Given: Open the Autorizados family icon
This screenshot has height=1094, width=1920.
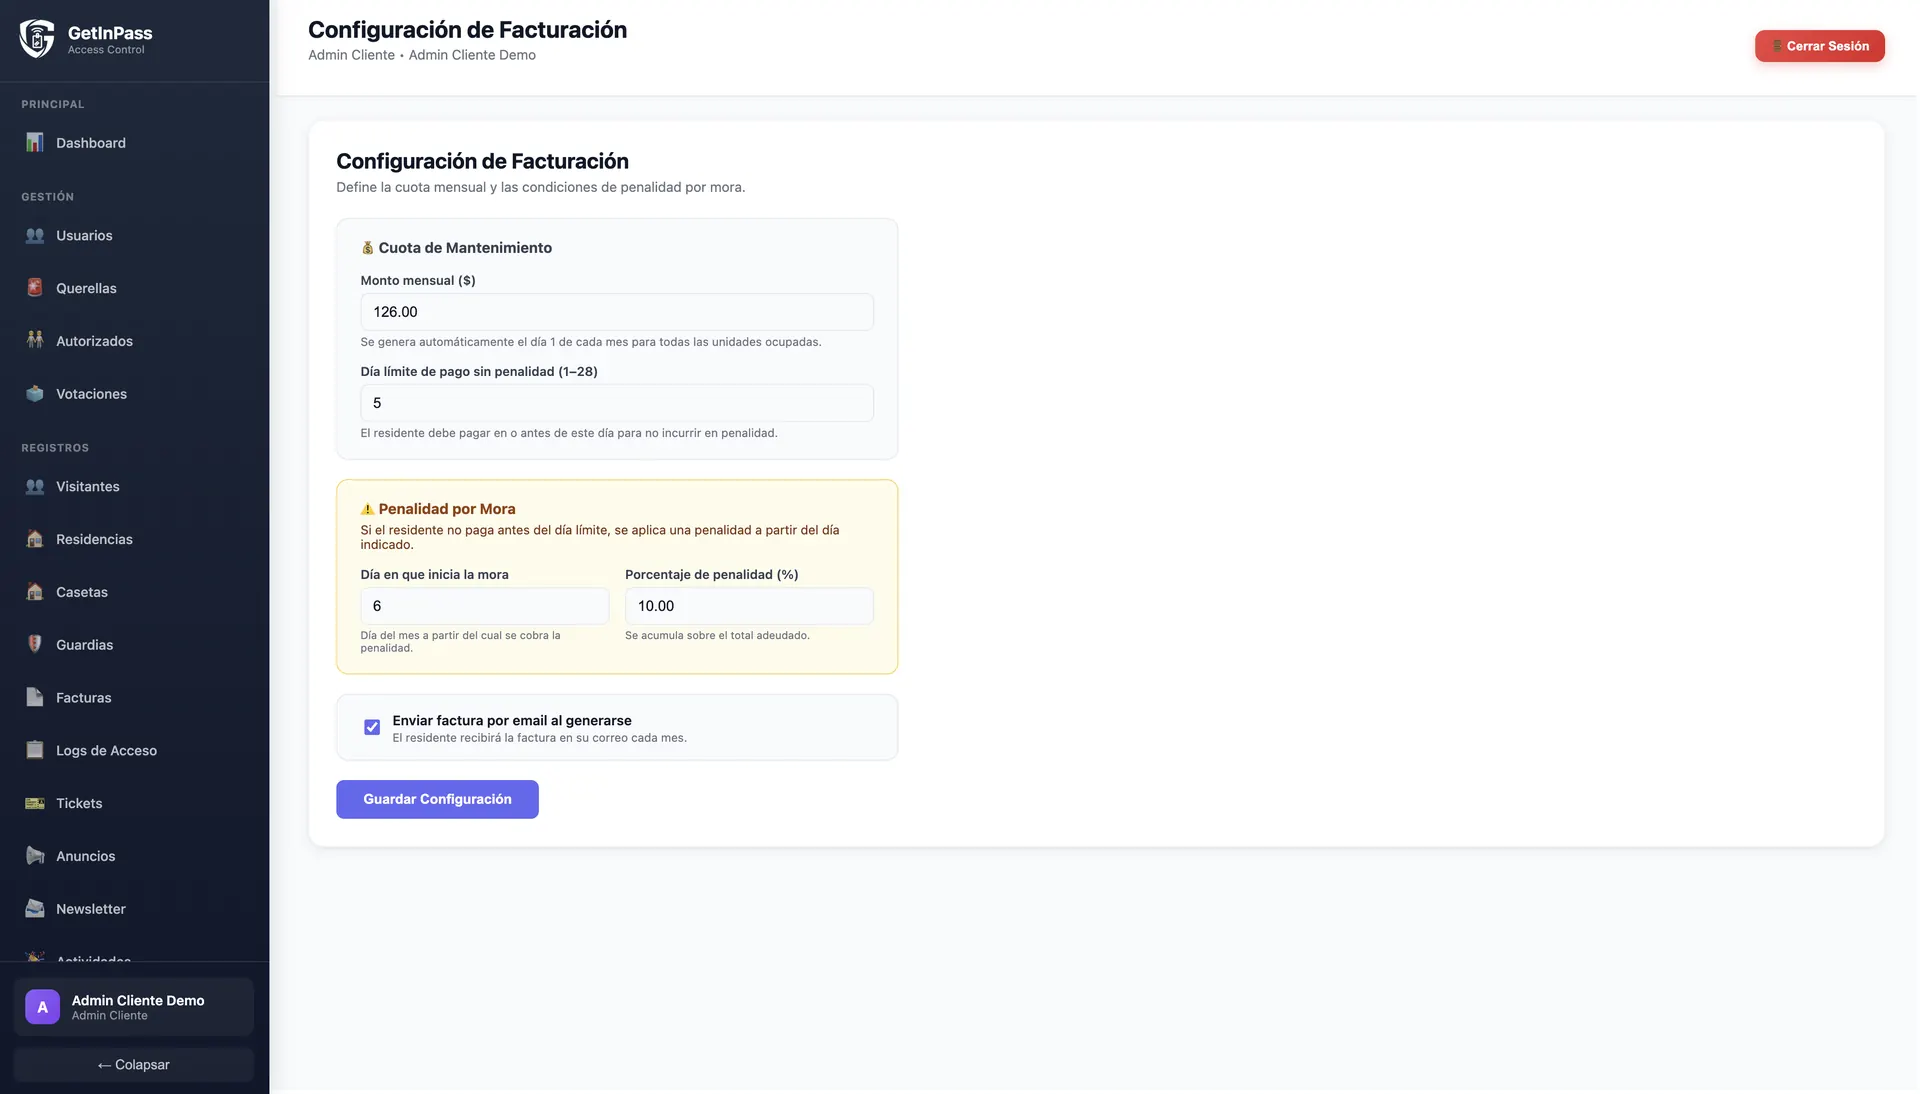Looking at the screenshot, I should tap(35, 341).
